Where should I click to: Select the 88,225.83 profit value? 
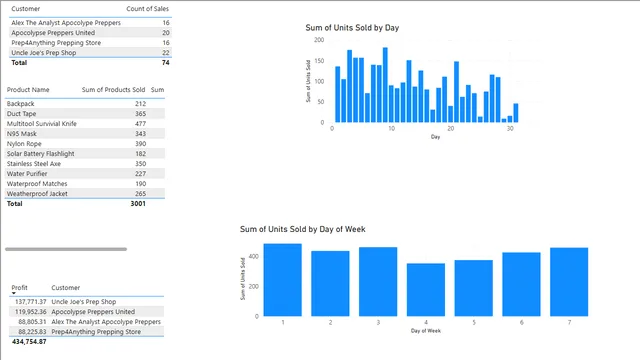[32, 331]
